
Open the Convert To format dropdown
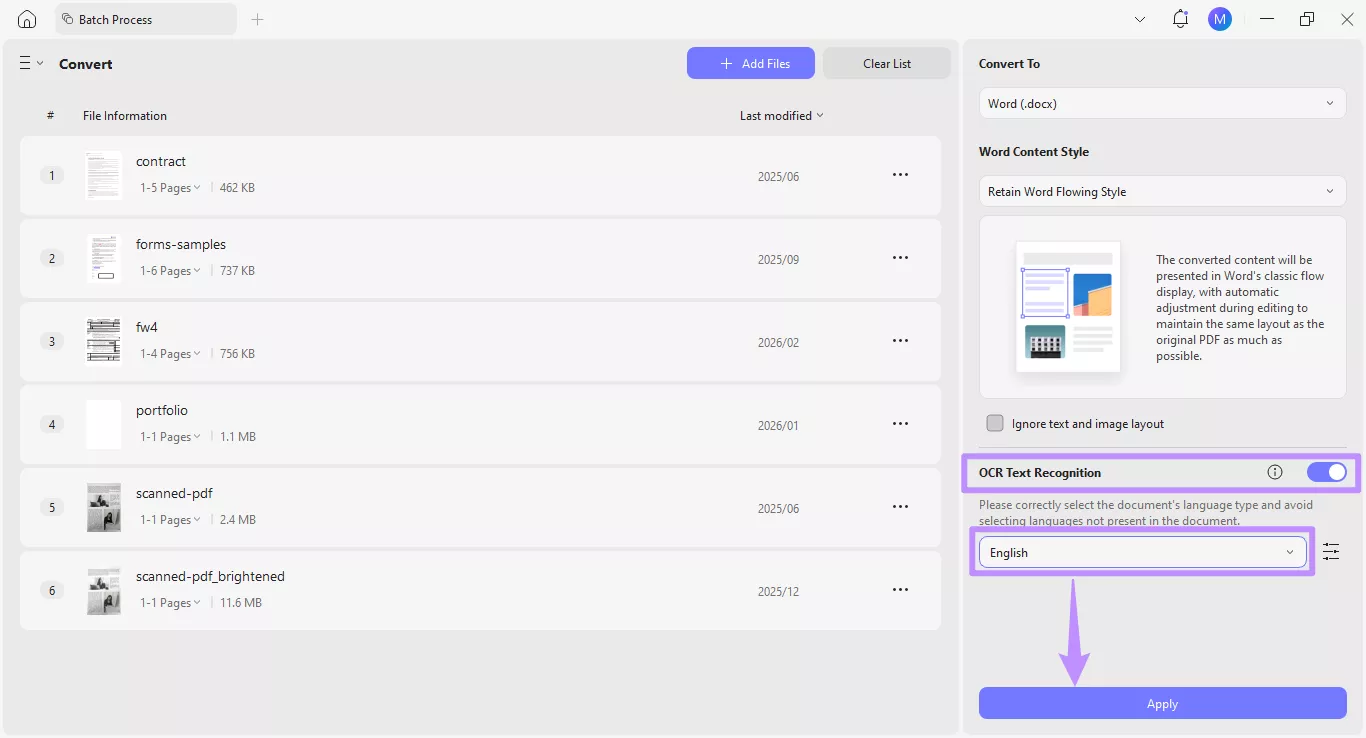(x=1161, y=103)
